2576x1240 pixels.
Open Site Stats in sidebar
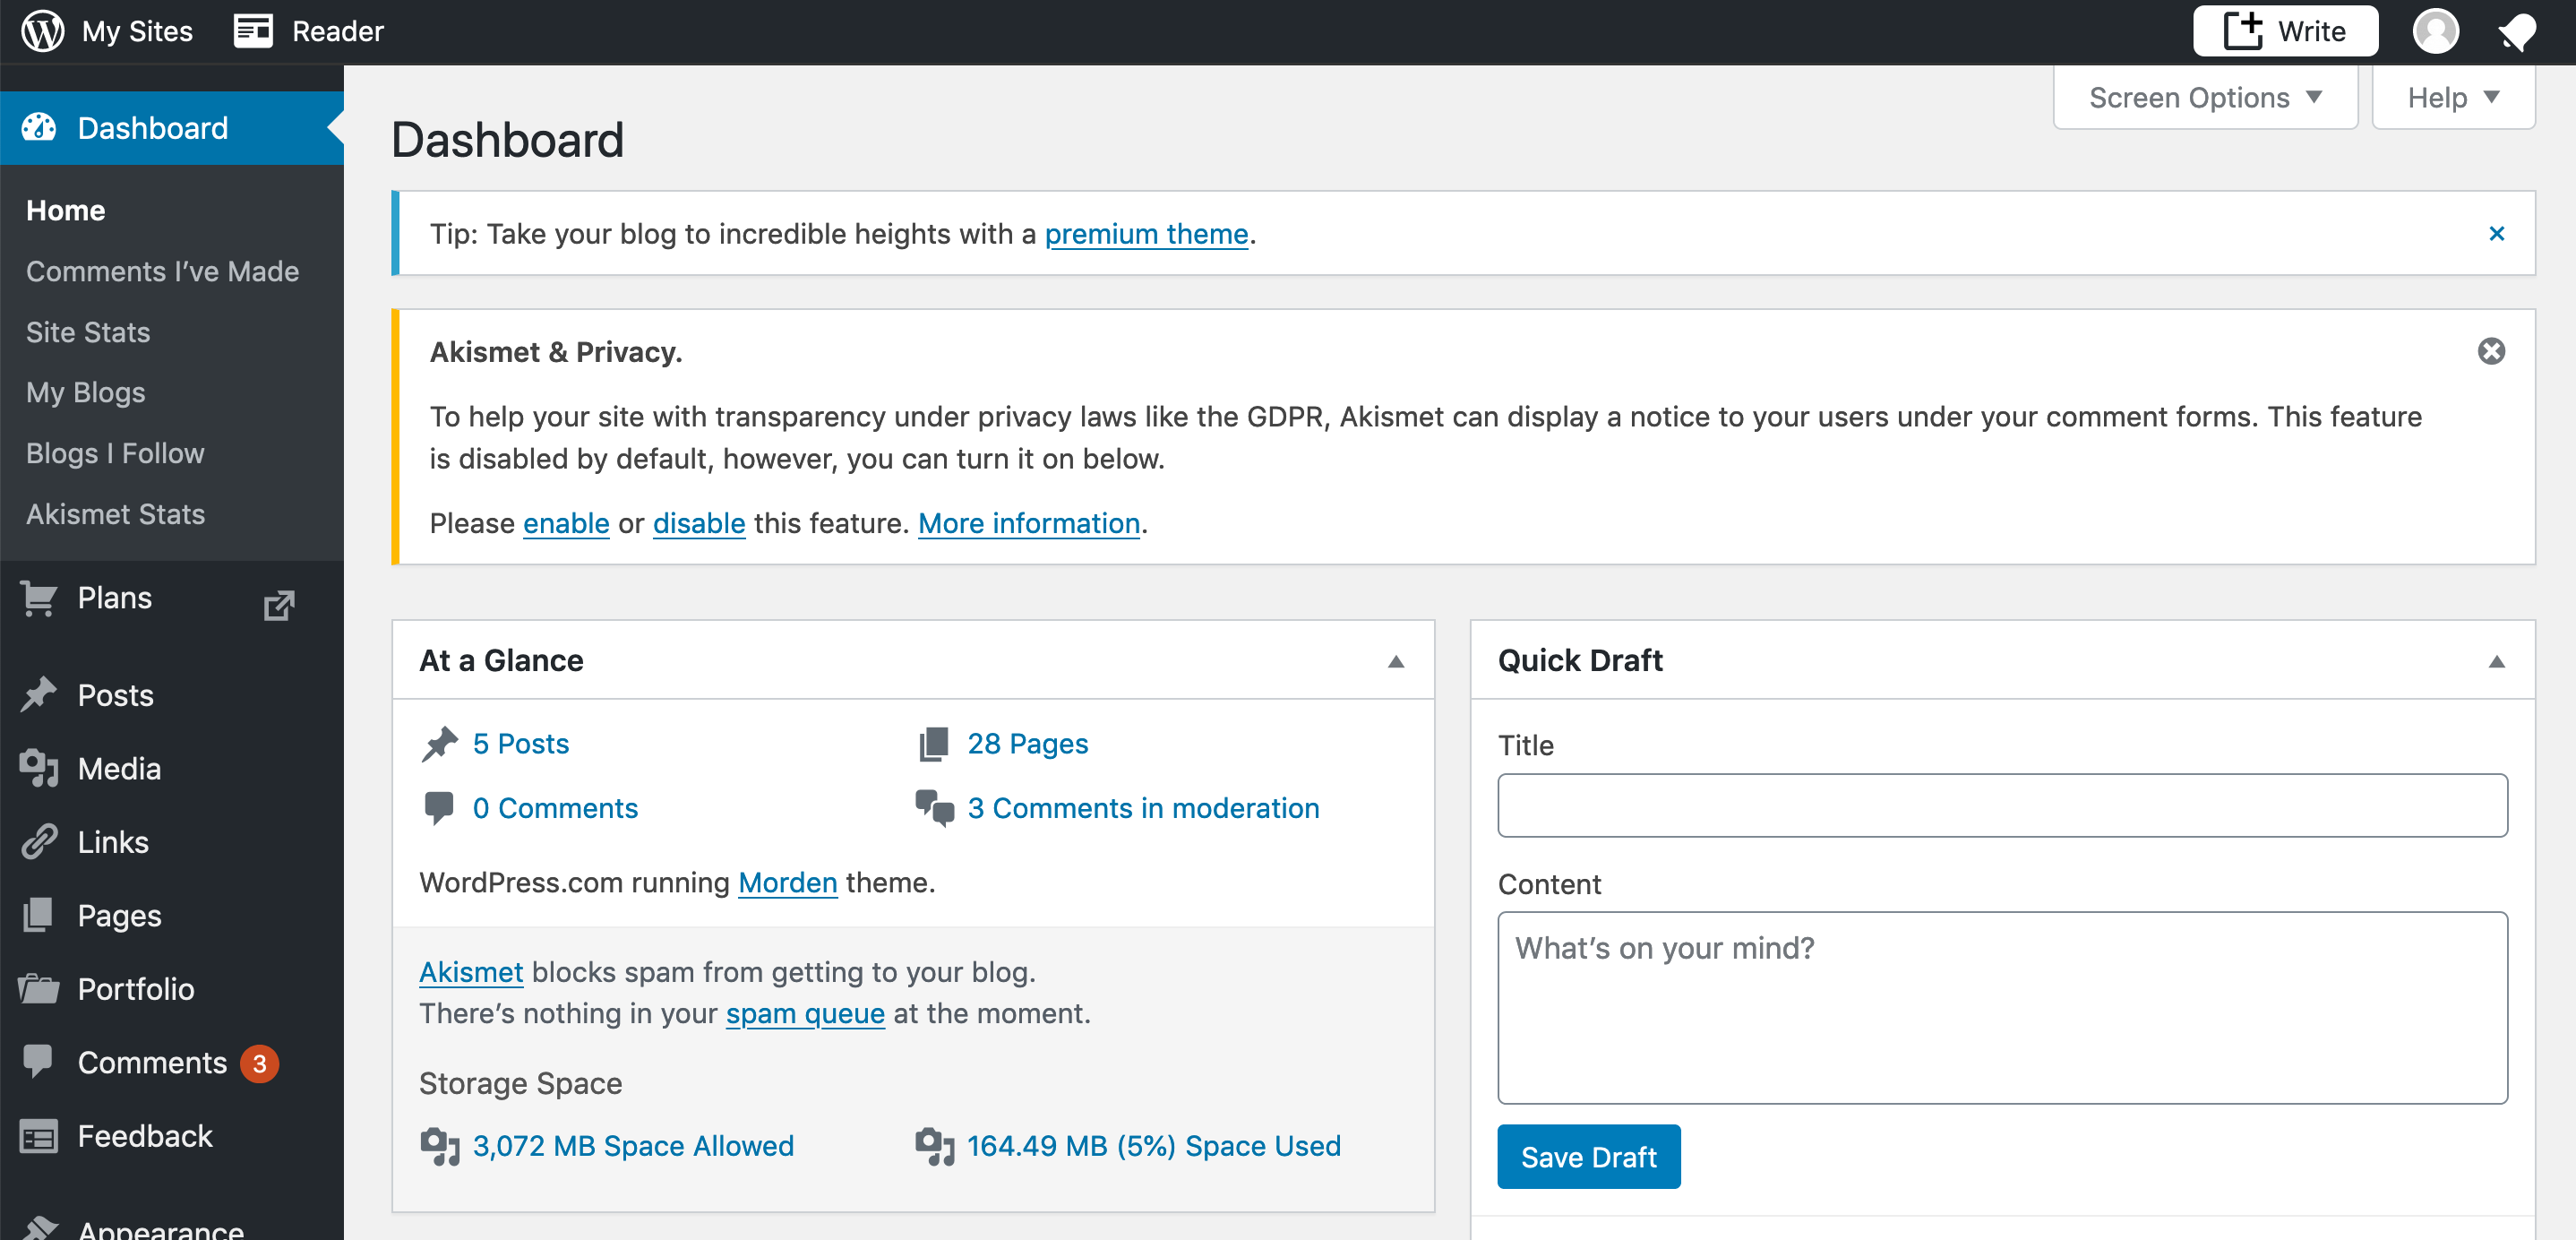[x=88, y=332]
